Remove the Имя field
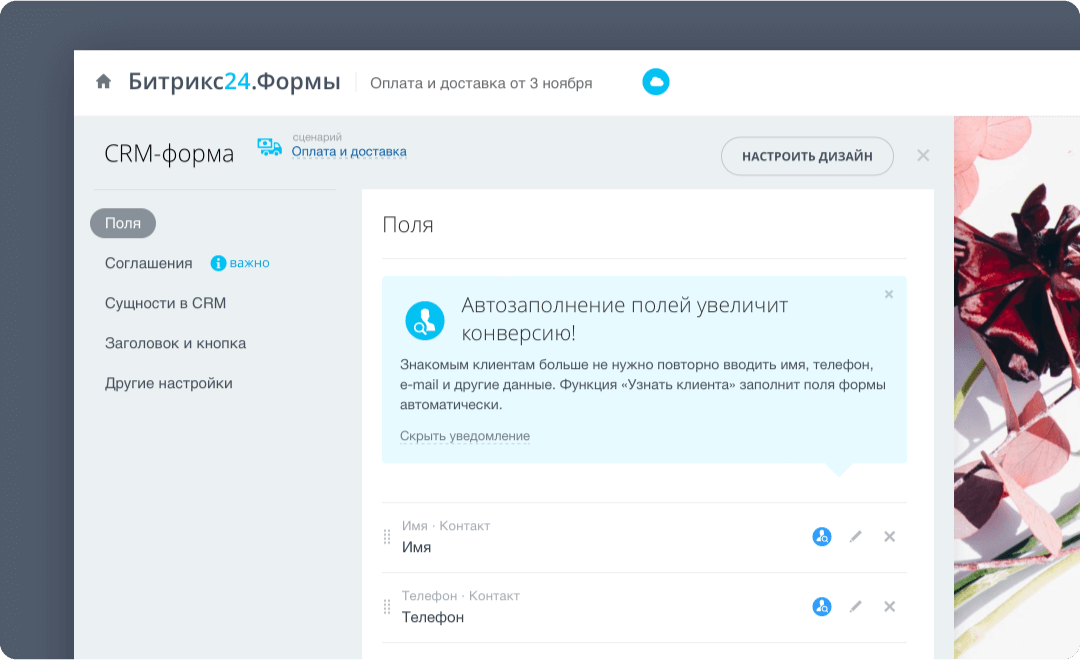This screenshot has height=660, width=1080. (889, 537)
